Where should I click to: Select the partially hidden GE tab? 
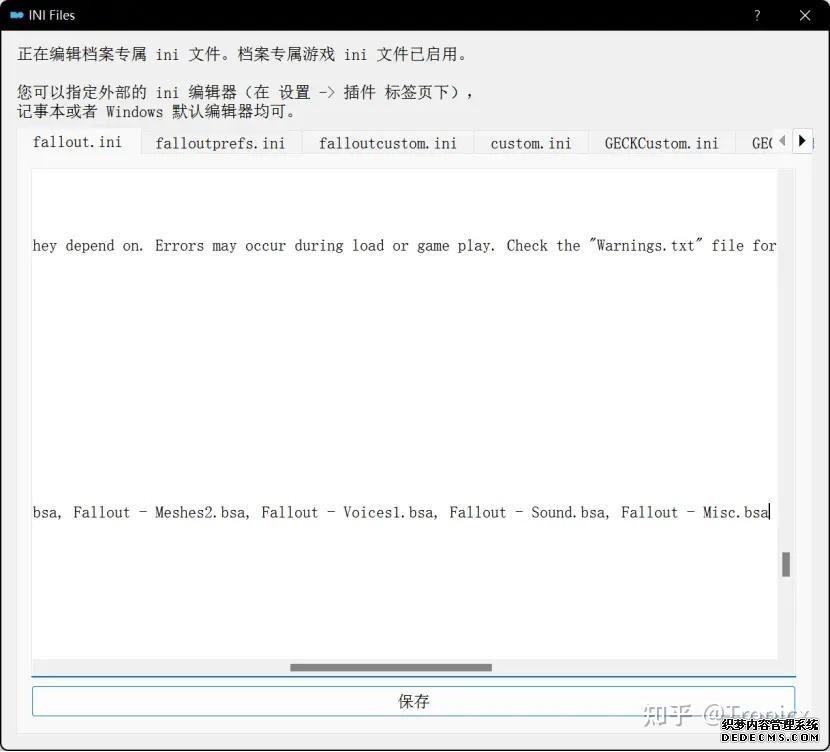pyautogui.click(x=760, y=144)
